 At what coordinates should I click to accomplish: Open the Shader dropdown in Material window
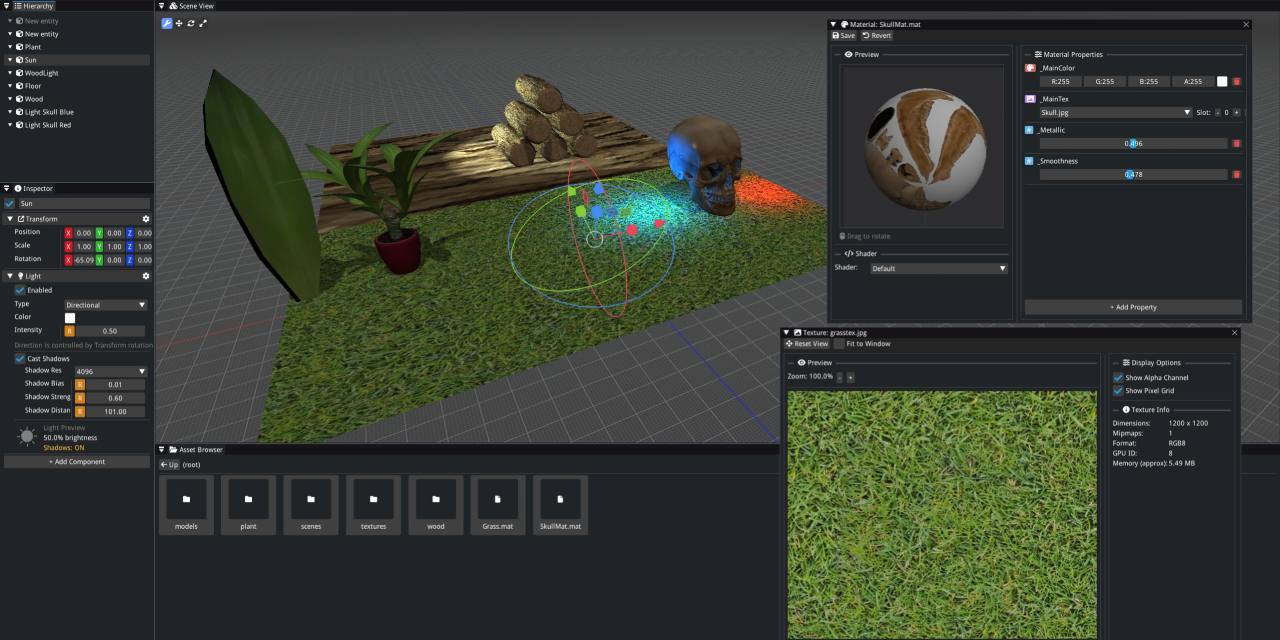939,268
